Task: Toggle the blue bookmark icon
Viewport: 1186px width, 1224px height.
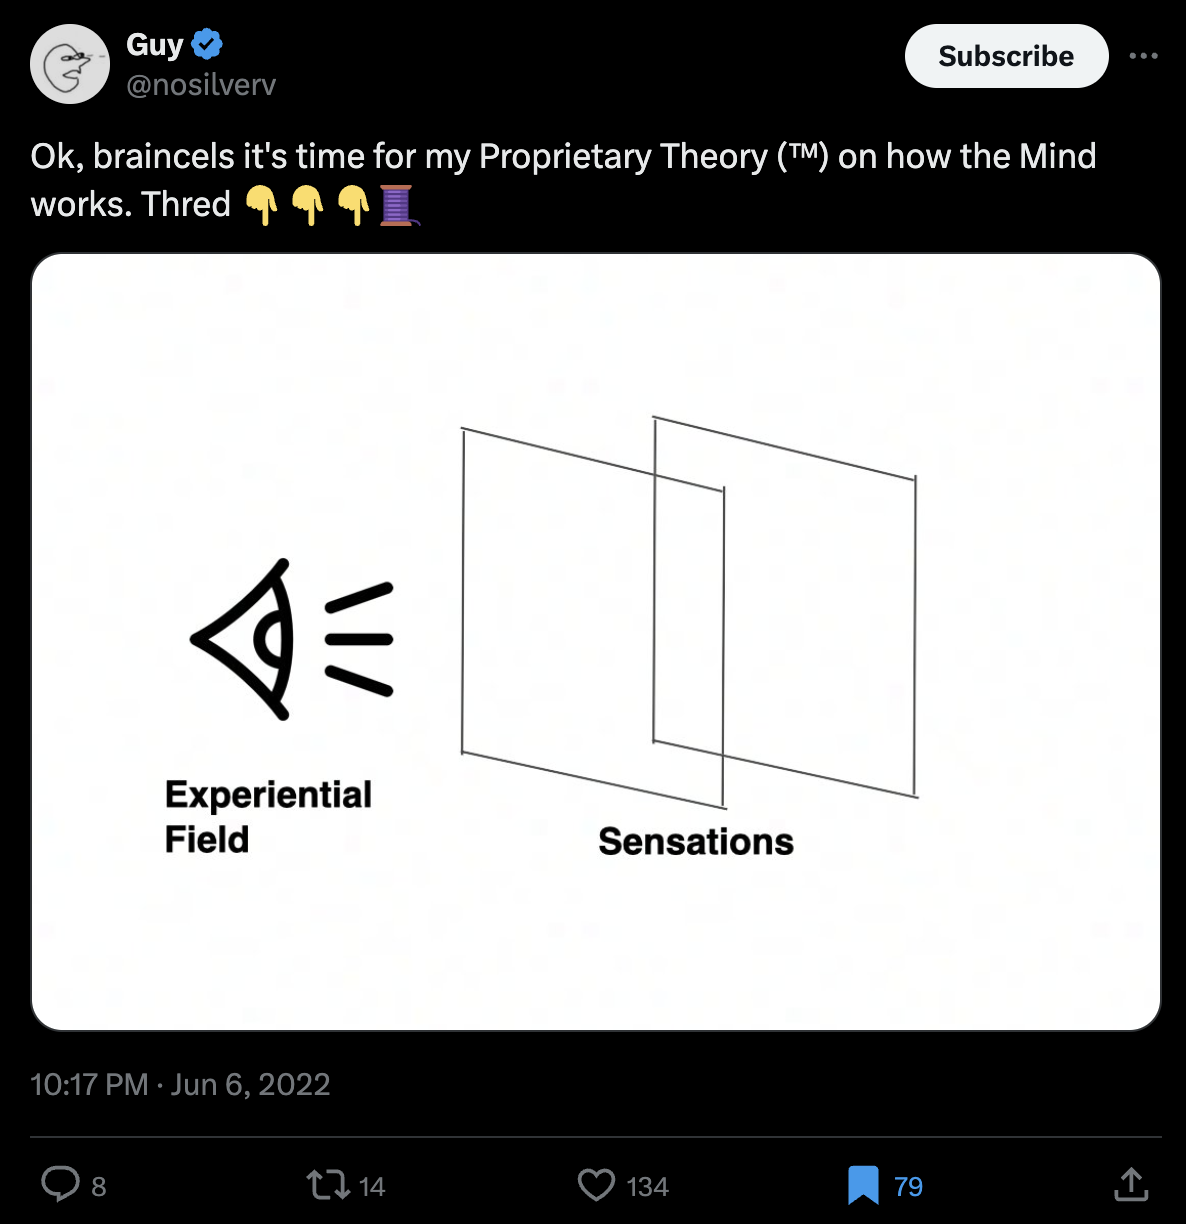Action: pos(863,1185)
